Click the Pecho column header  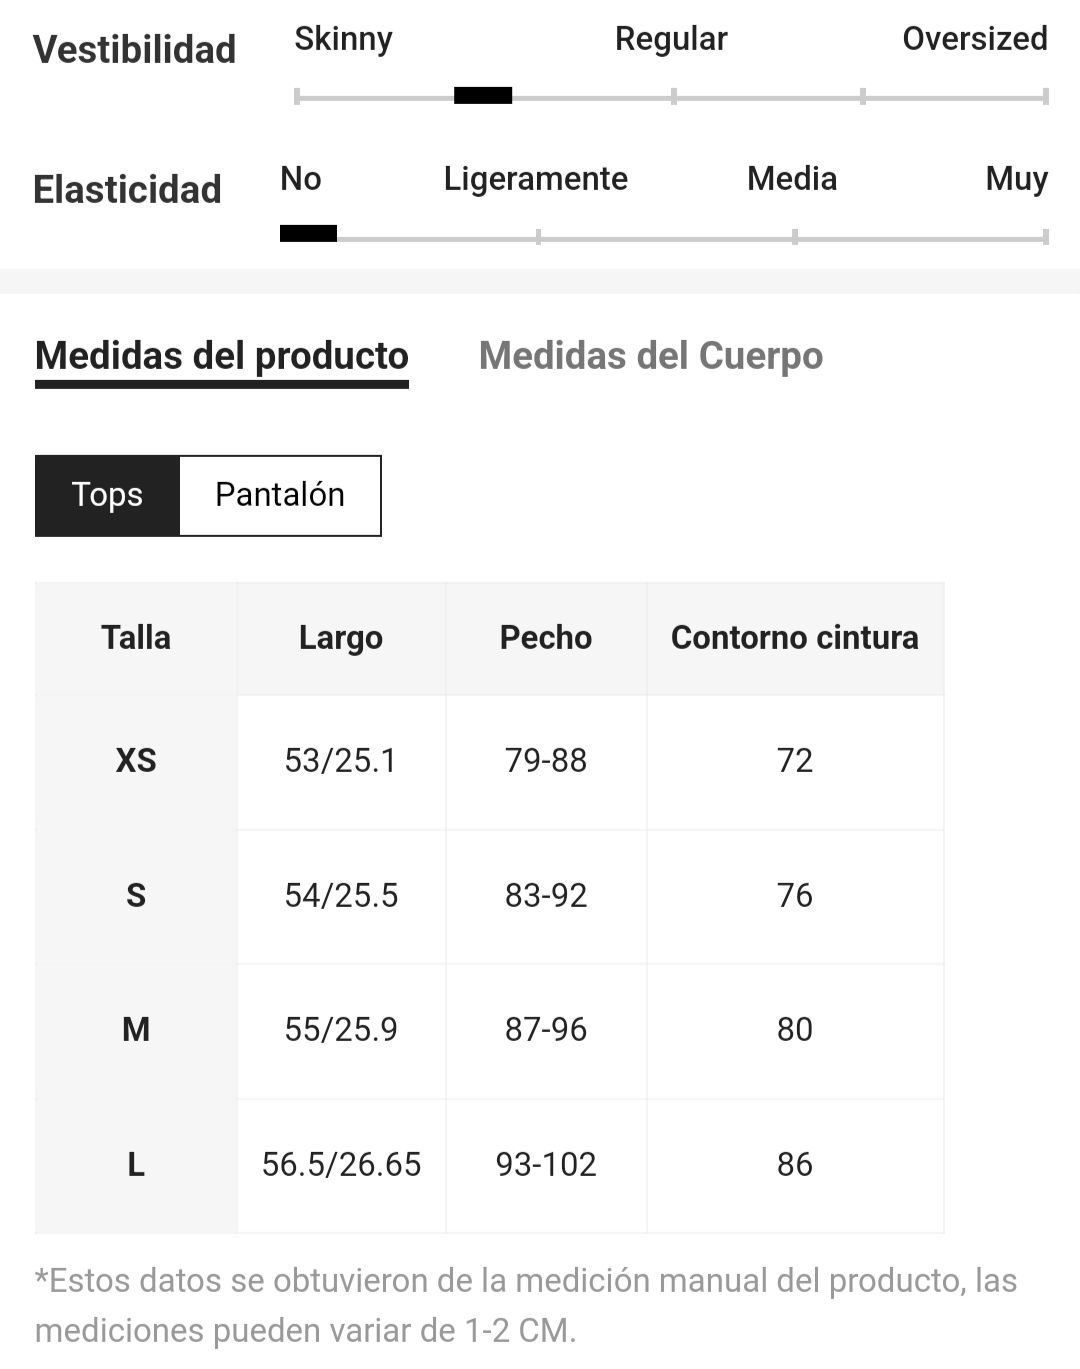pos(546,638)
